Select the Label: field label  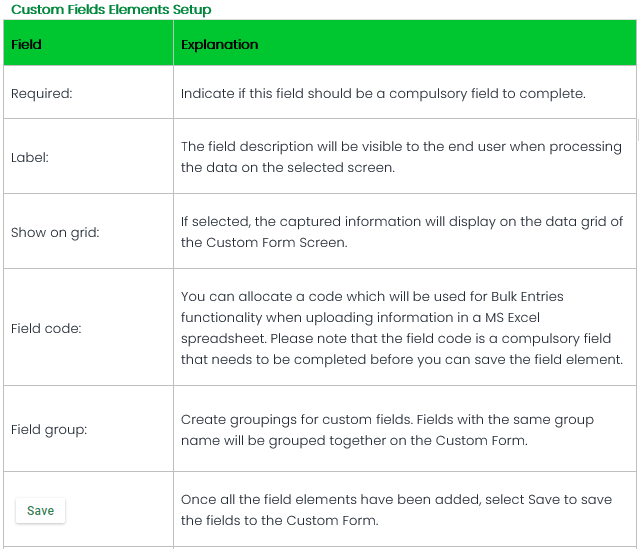click(29, 157)
